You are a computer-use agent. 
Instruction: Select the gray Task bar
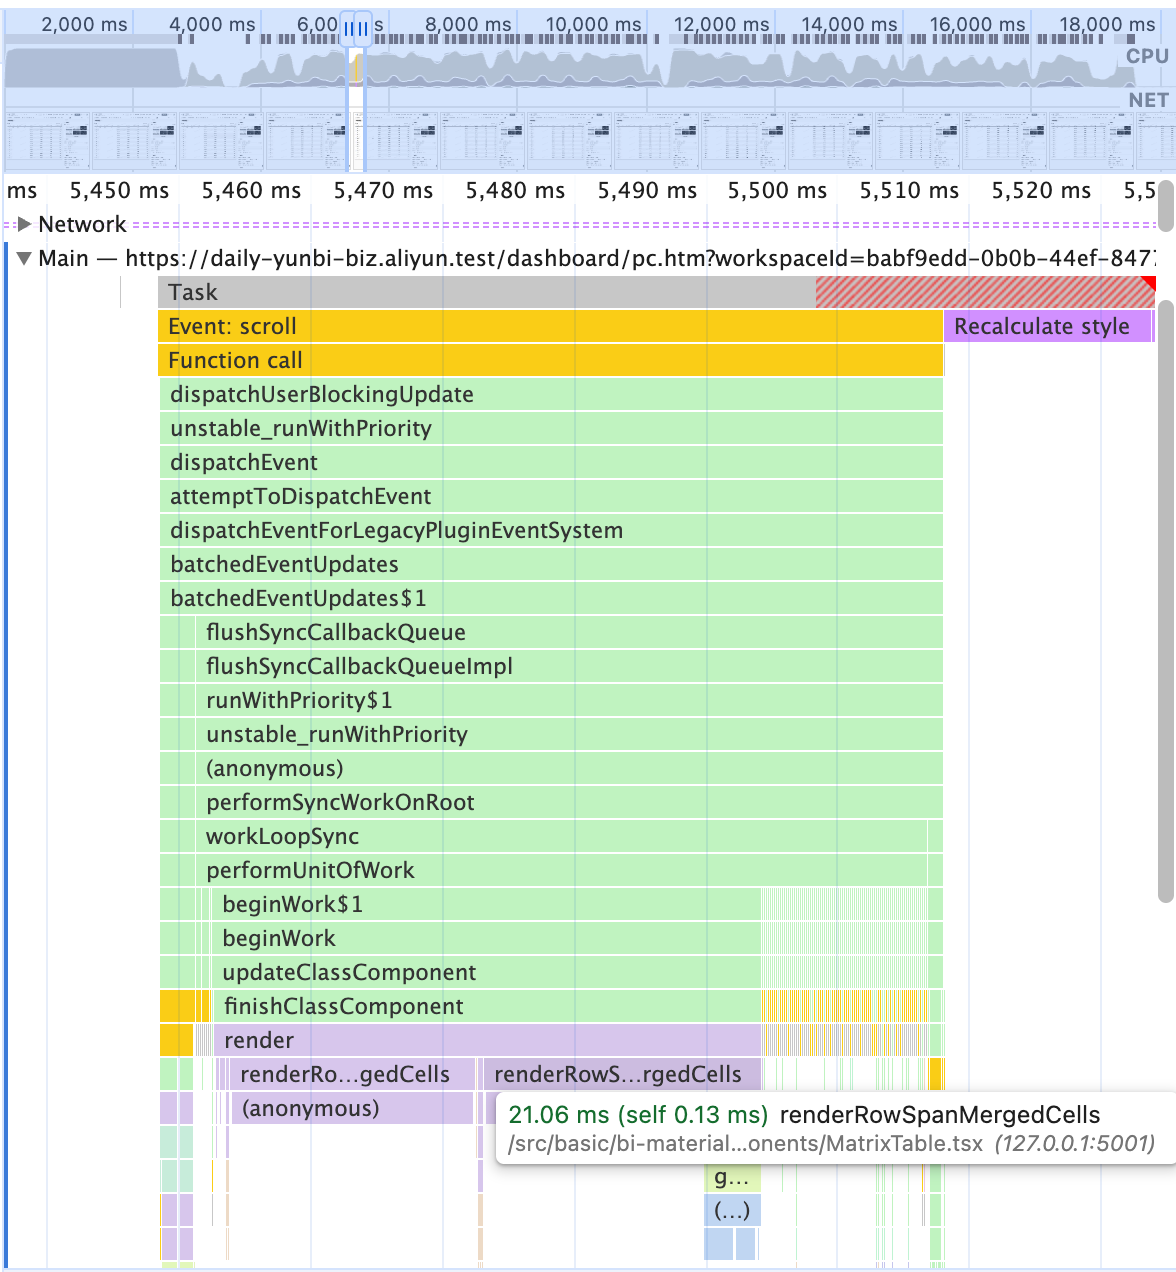pos(487,292)
